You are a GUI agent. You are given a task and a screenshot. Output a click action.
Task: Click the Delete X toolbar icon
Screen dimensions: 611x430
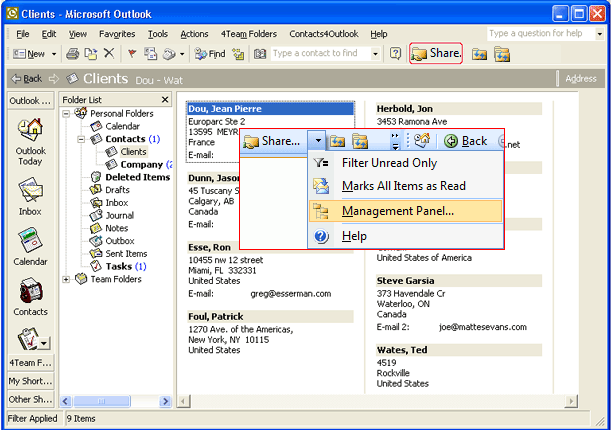[x=109, y=53]
